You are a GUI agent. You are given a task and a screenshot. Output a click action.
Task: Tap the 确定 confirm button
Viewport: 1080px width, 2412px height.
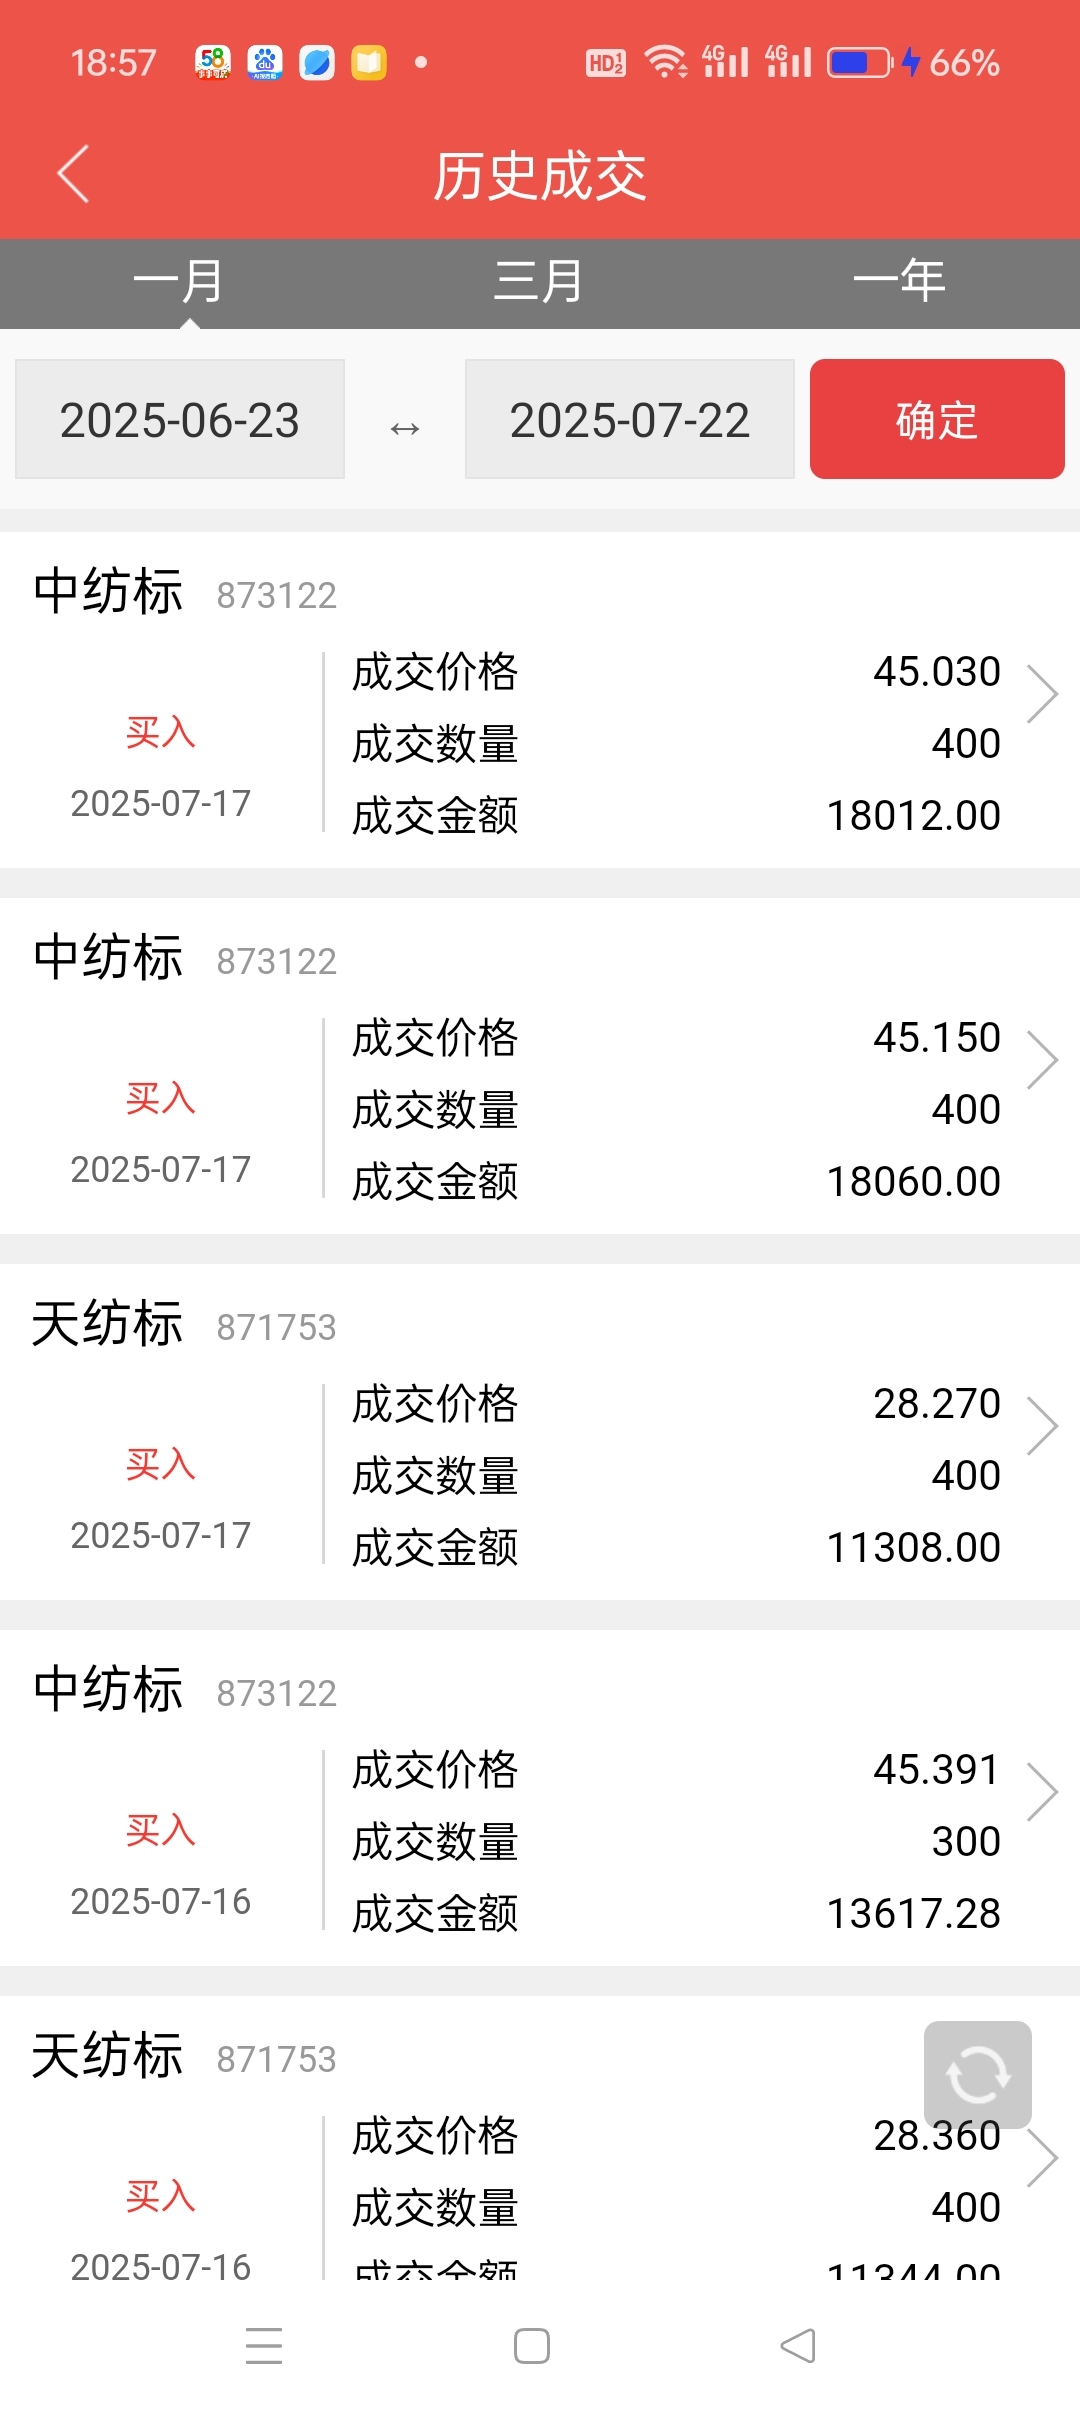(x=937, y=419)
